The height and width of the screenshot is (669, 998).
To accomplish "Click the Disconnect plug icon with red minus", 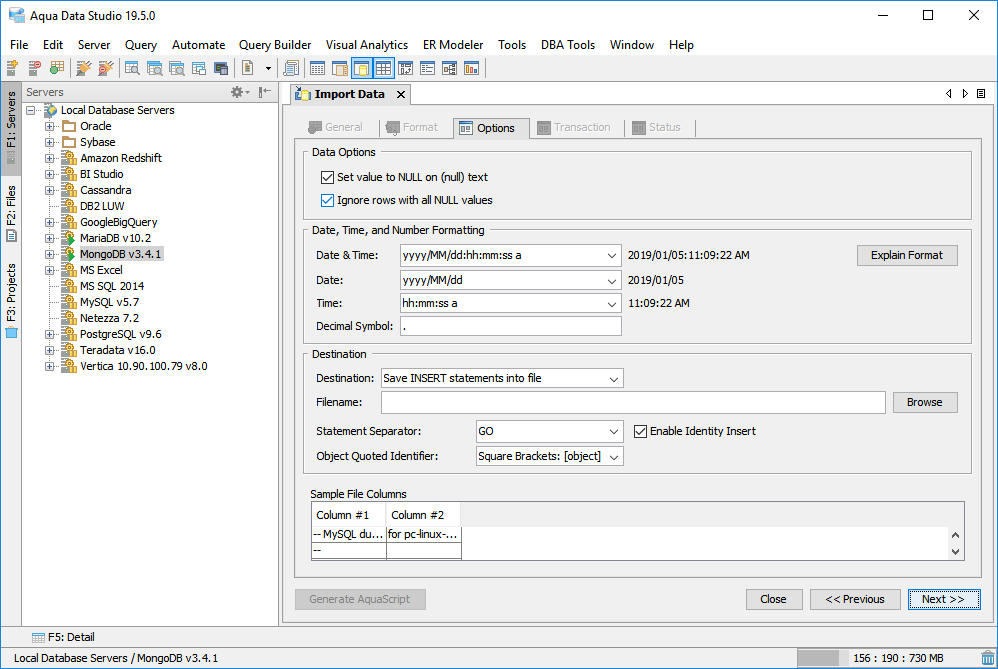I will point(106,68).
